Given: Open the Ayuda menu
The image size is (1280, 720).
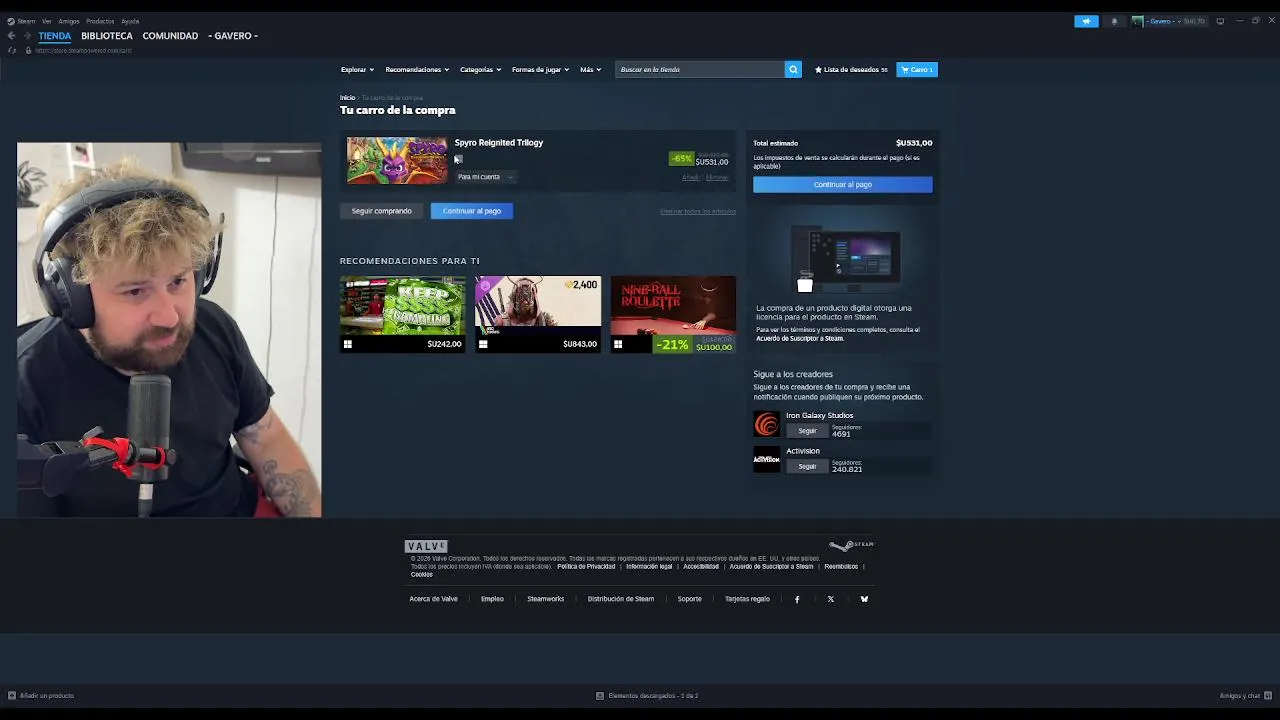Looking at the screenshot, I should tap(130, 21).
